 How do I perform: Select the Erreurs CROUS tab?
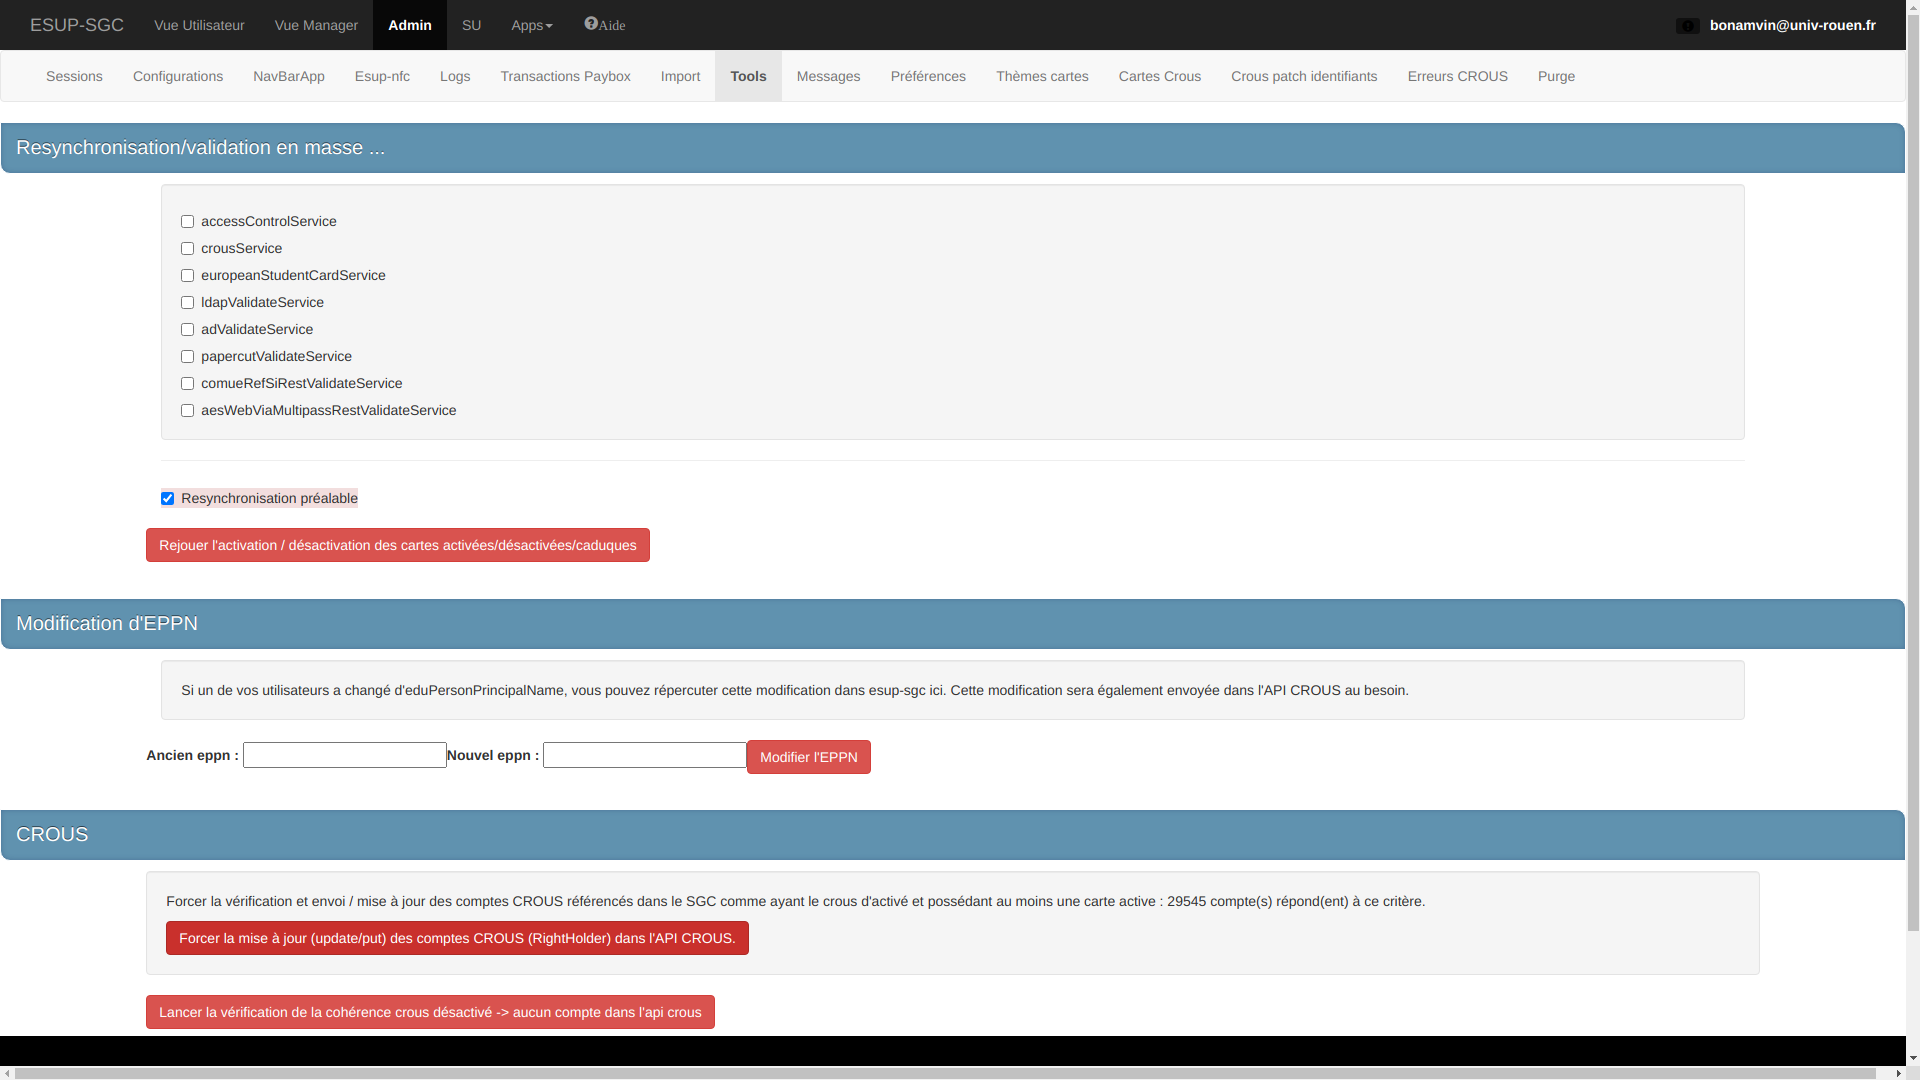pyautogui.click(x=1457, y=77)
